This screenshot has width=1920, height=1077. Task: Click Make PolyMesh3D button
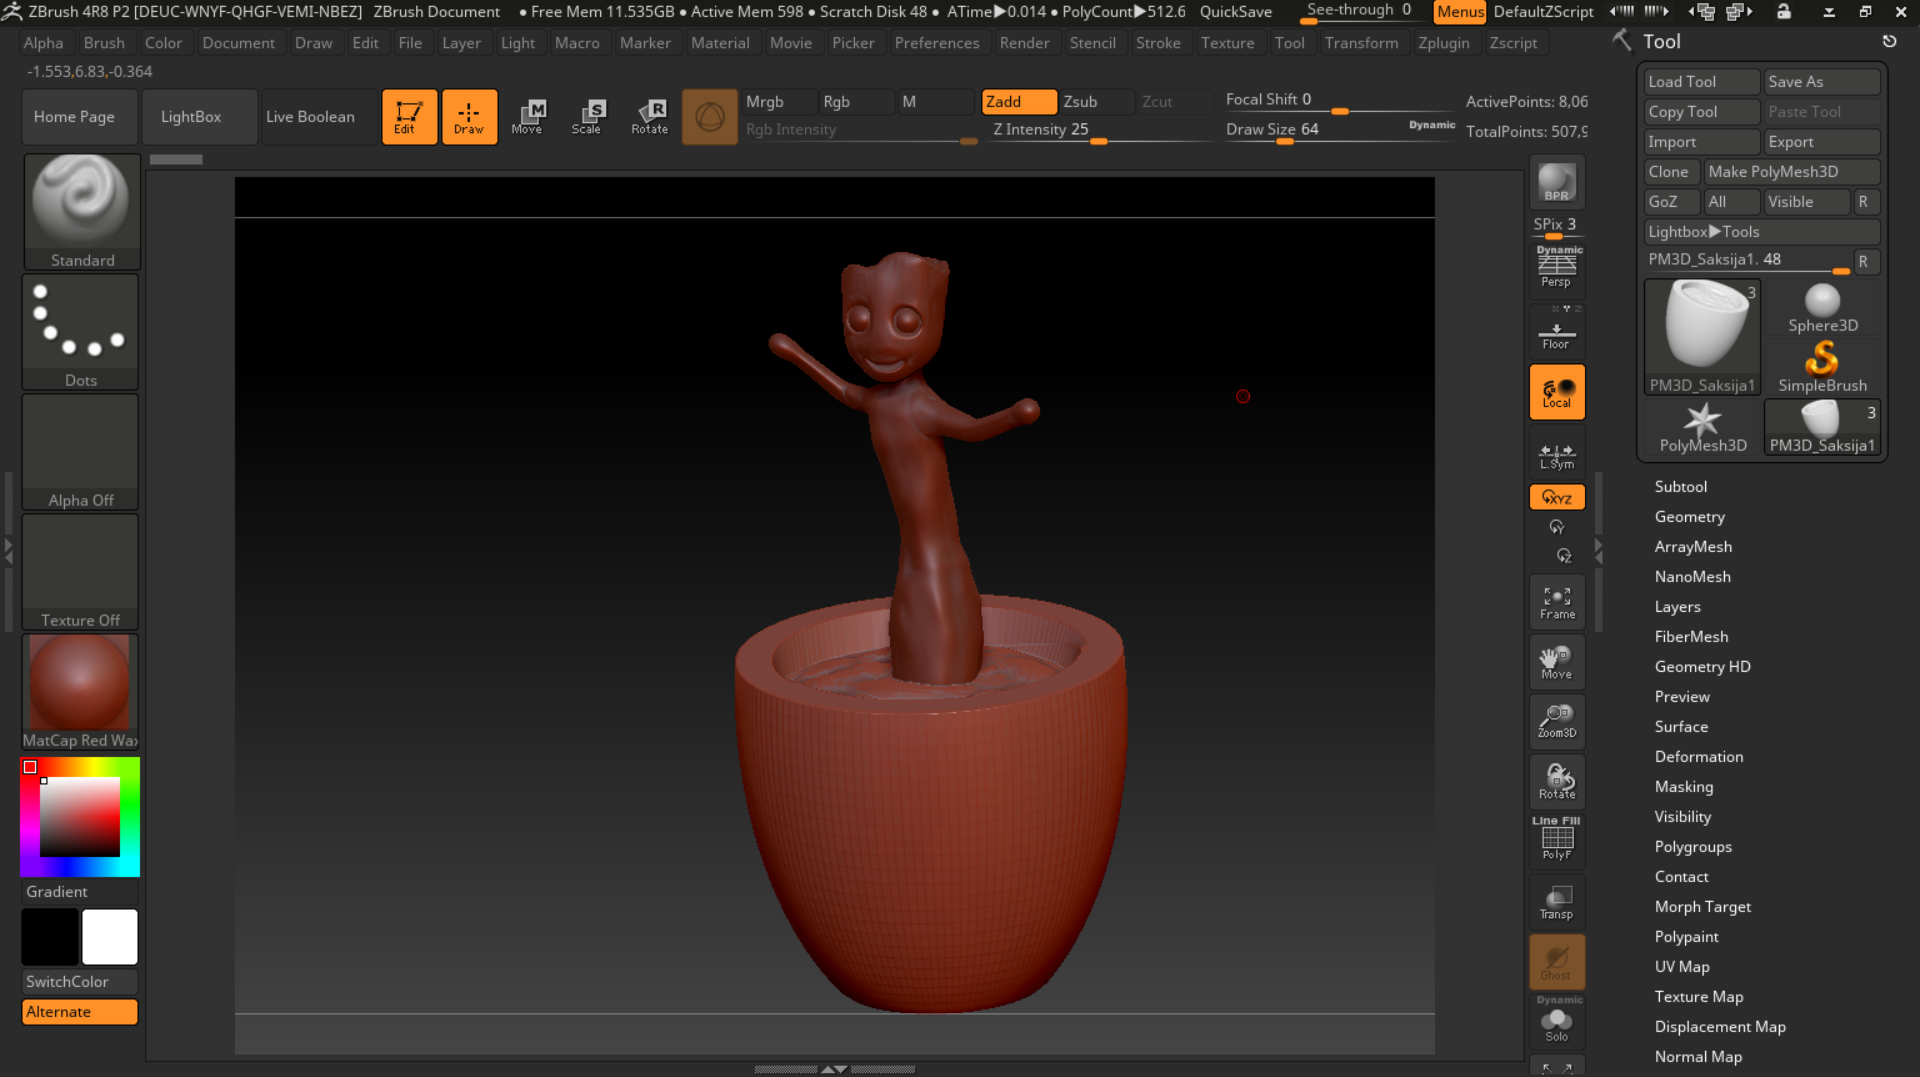click(x=1792, y=172)
